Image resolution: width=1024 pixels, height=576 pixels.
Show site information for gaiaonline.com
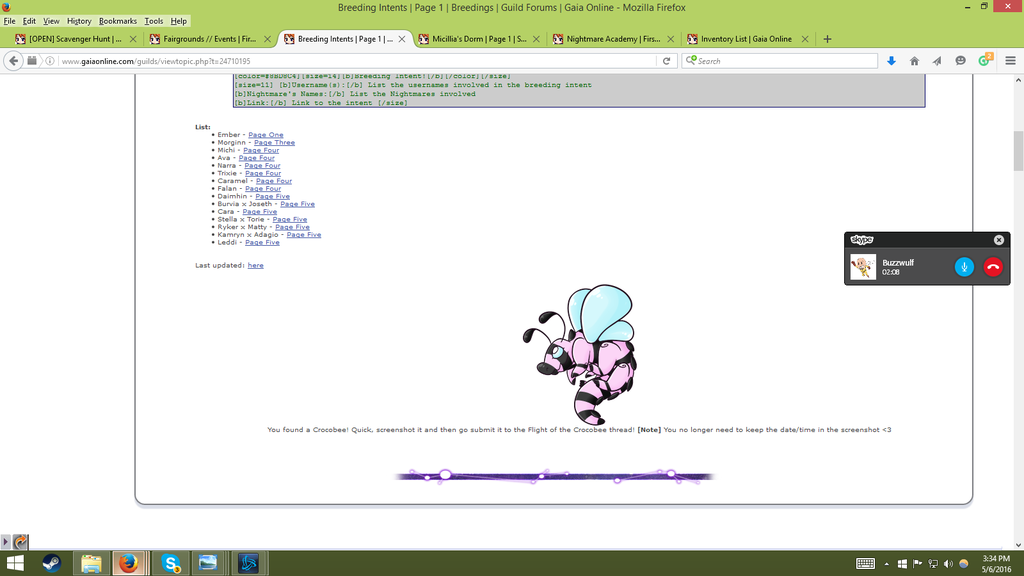pyautogui.click(x=50, y=61)
